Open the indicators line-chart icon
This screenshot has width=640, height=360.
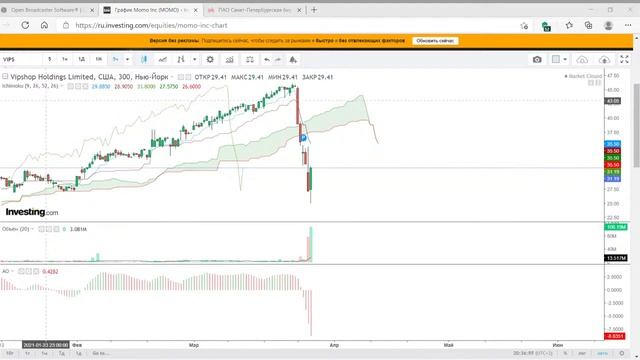pos(163,60)
